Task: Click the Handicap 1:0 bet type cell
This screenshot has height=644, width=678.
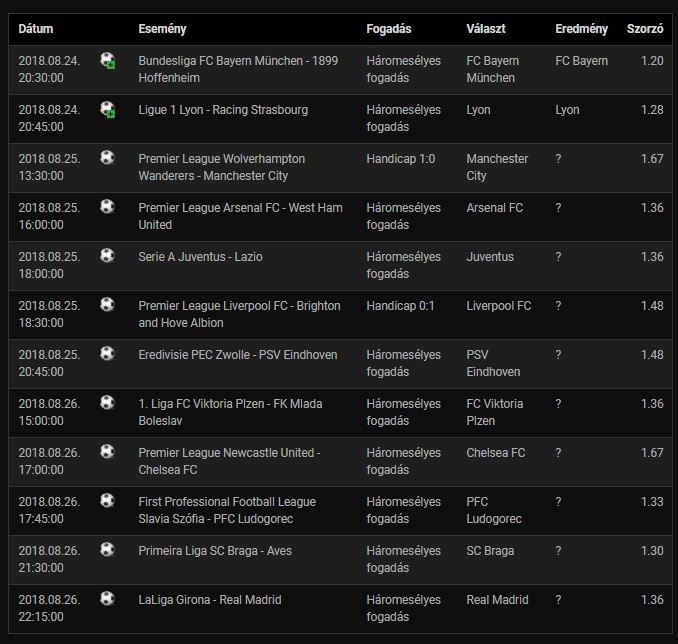Action: (x=401, y=159)
